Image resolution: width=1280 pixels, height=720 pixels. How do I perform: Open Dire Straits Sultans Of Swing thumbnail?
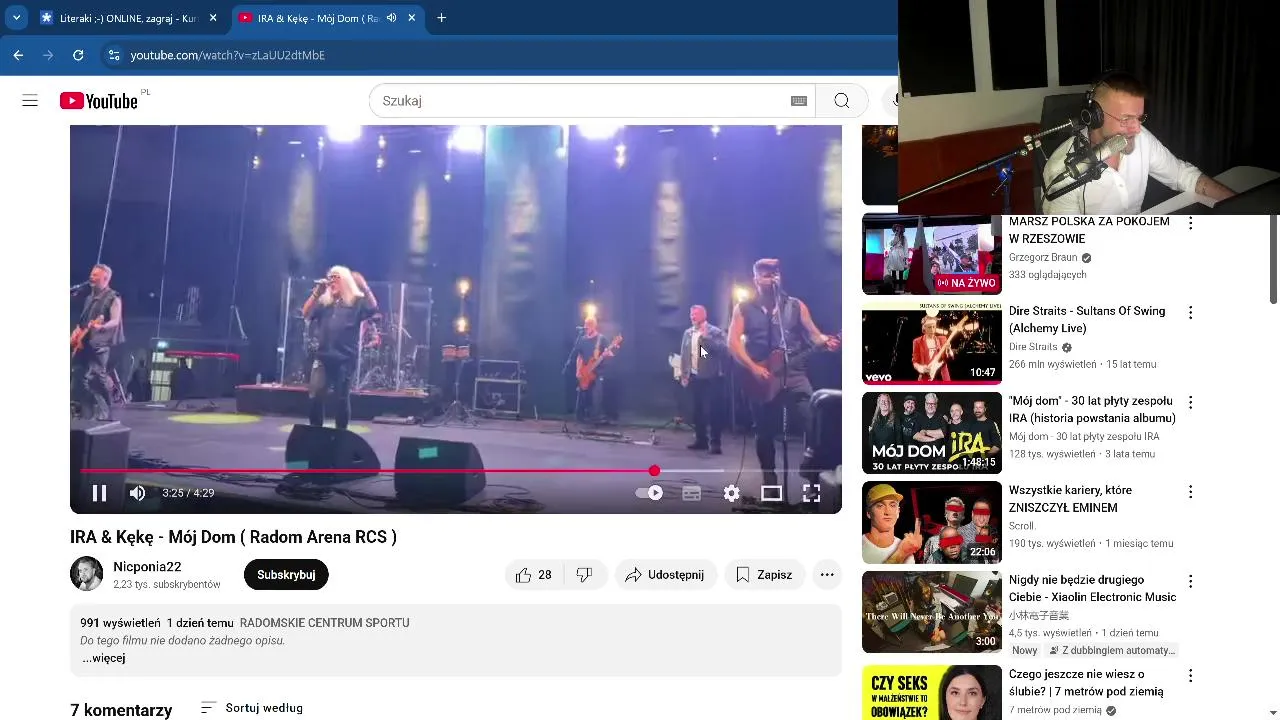coord(932,344)
